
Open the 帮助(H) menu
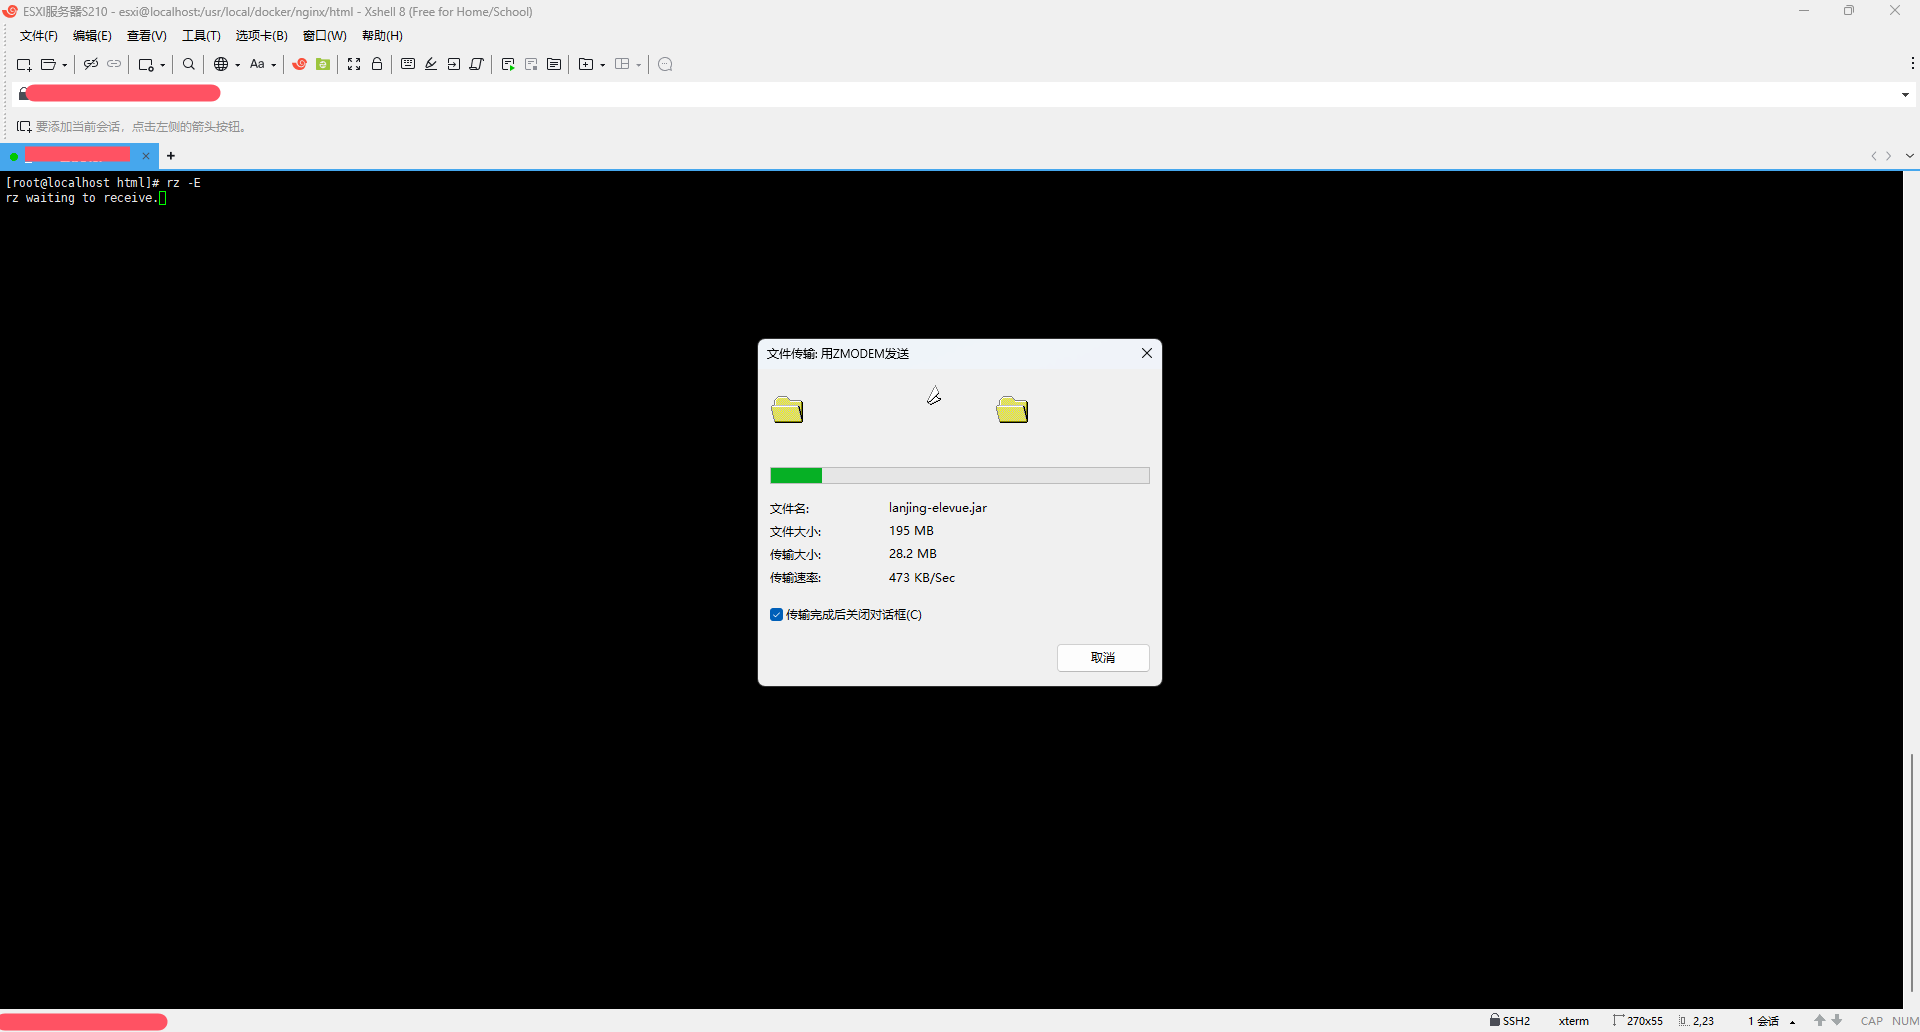(382, 36)
